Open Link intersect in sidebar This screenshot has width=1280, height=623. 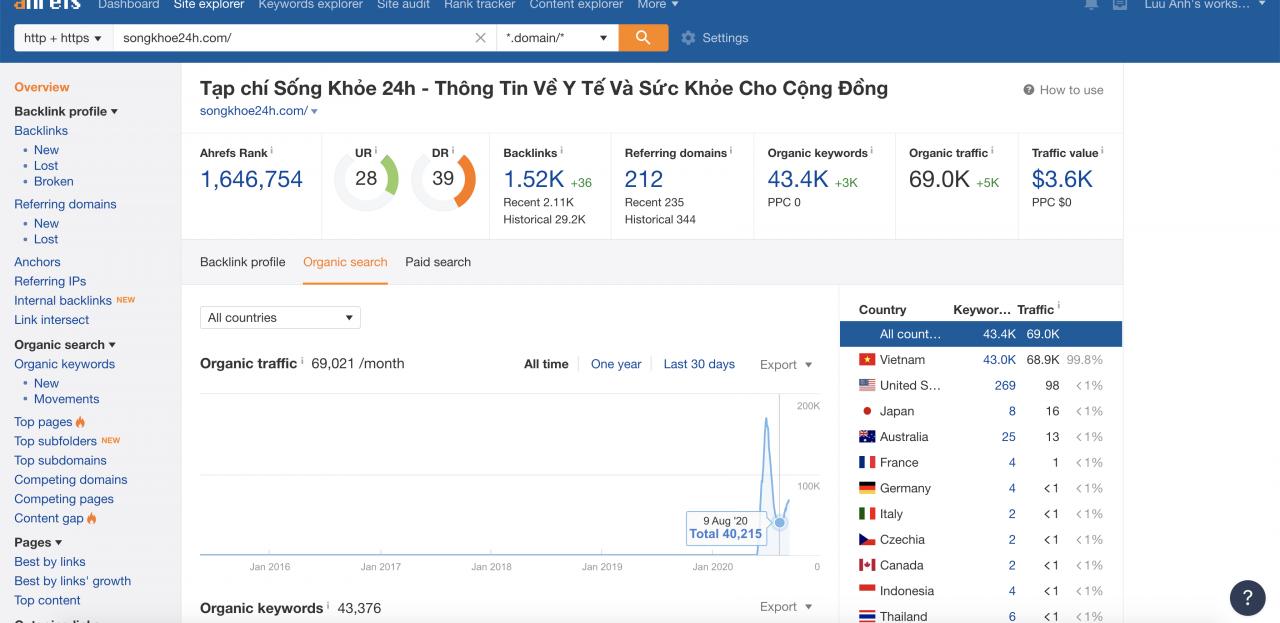click(52, 320)
